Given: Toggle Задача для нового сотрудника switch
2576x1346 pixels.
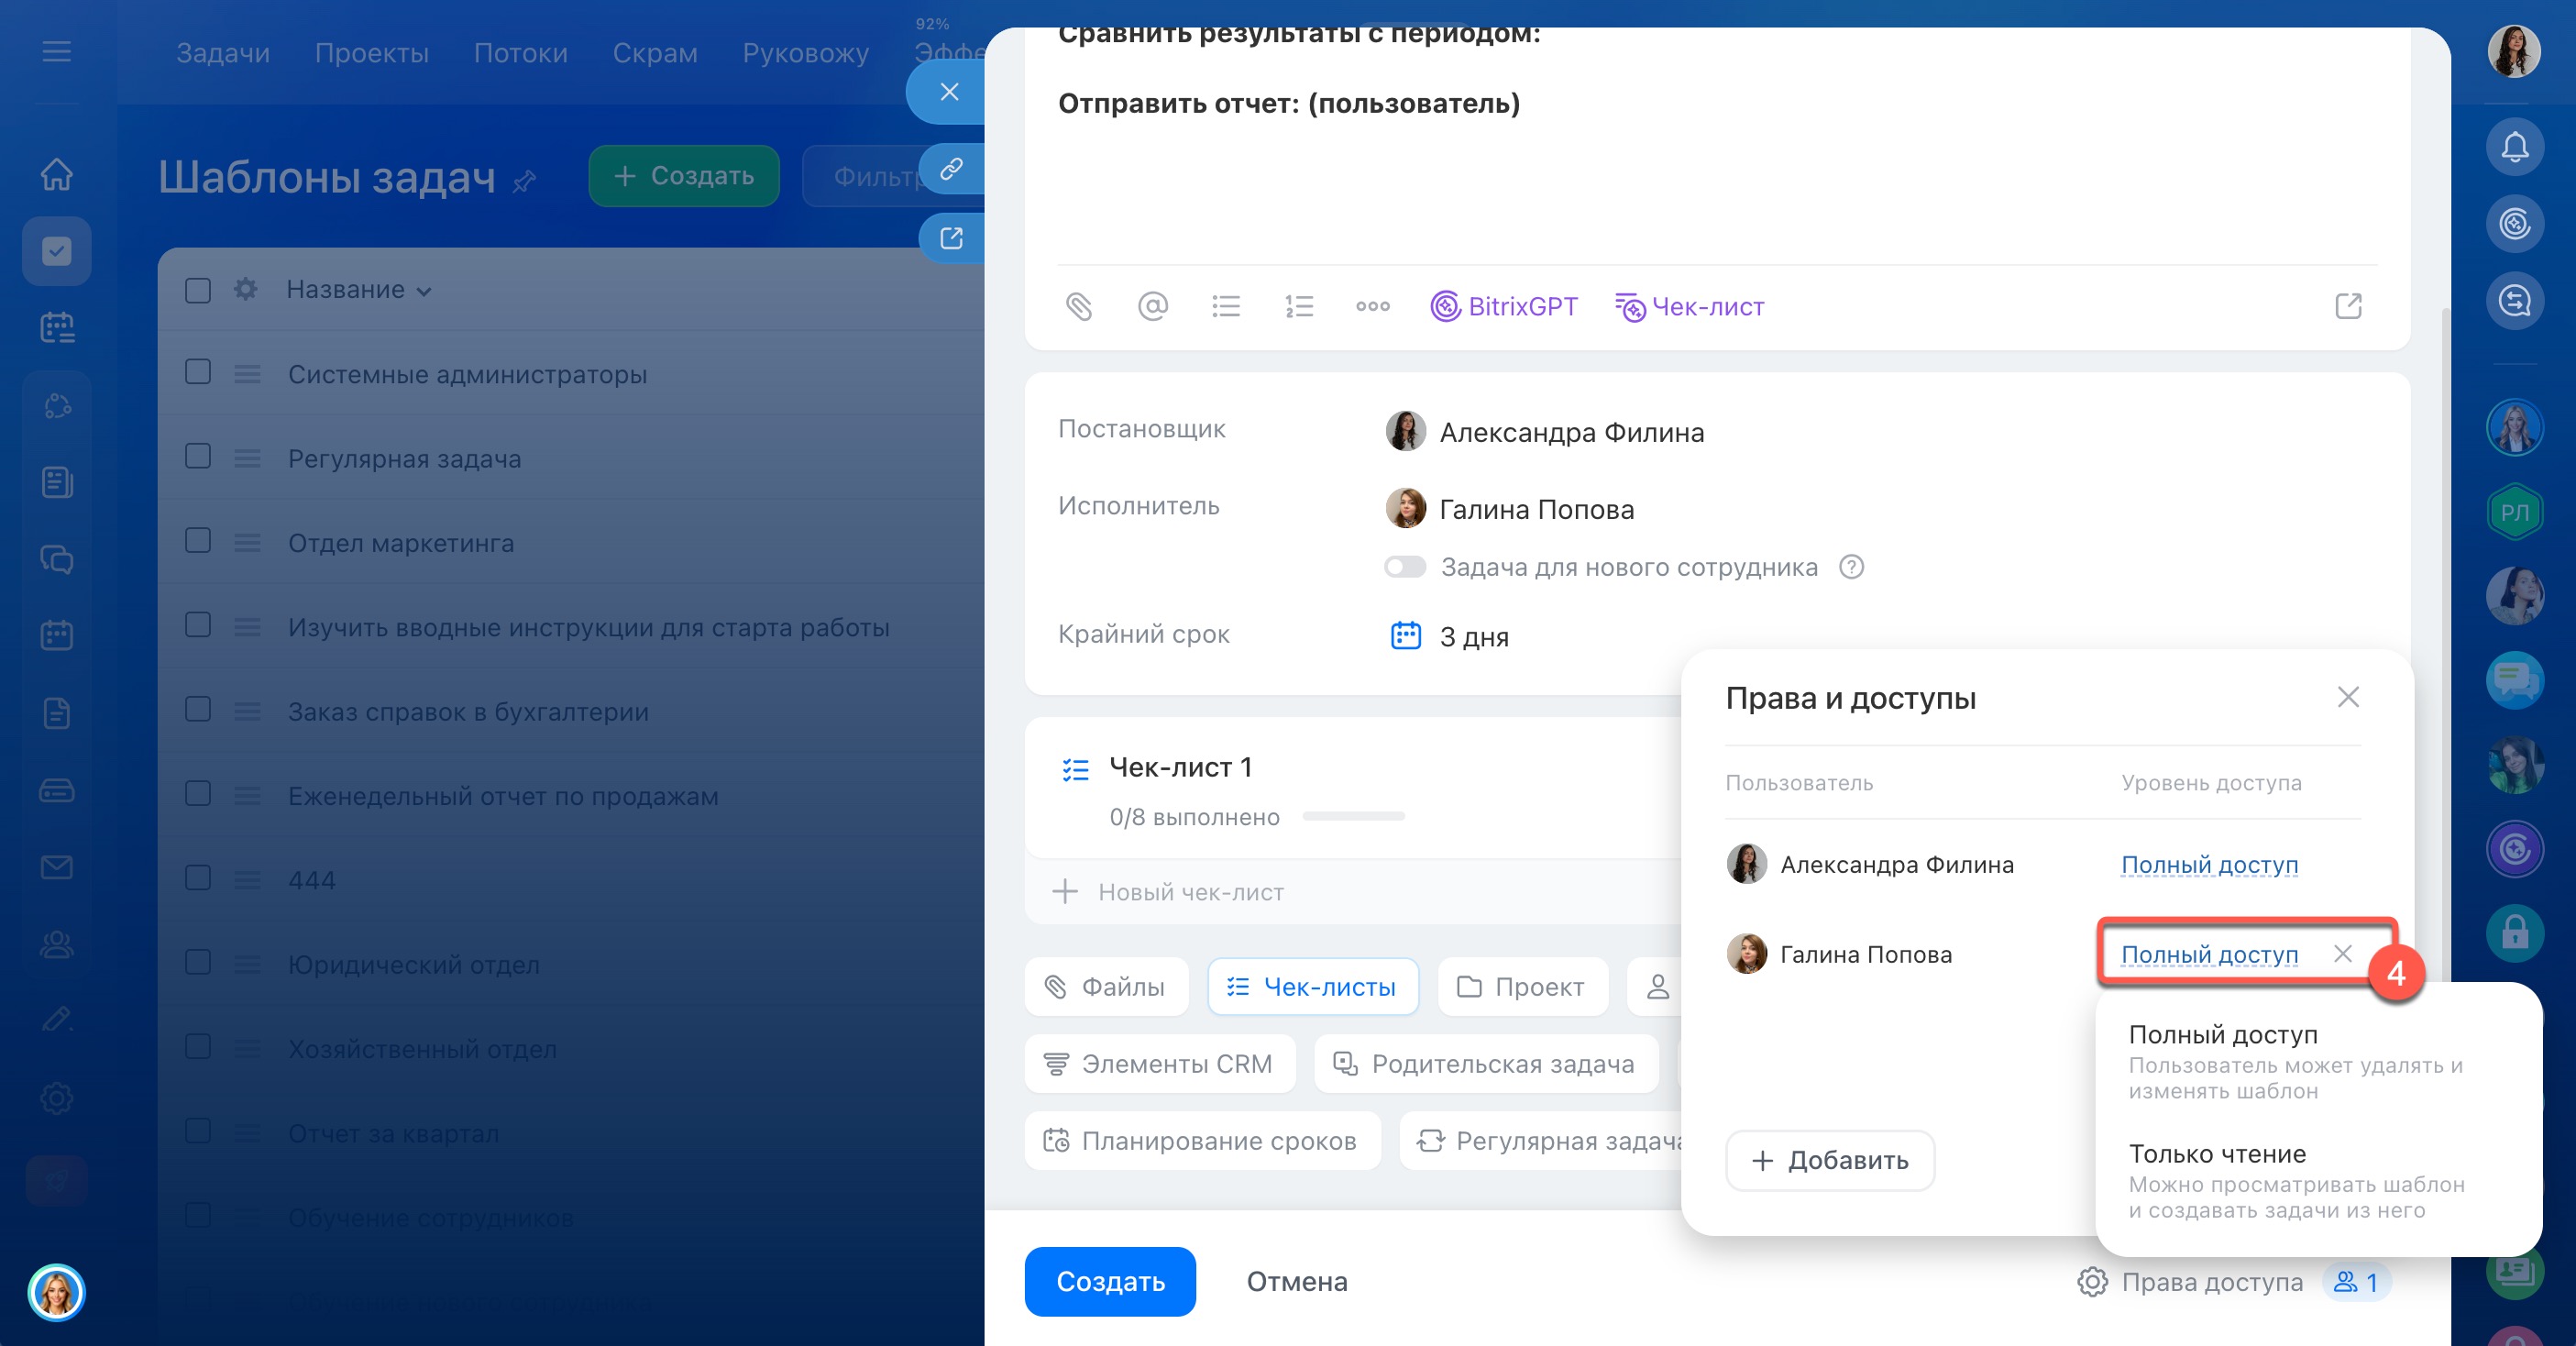Looking at the screenshot, I should coord(1404,567).
